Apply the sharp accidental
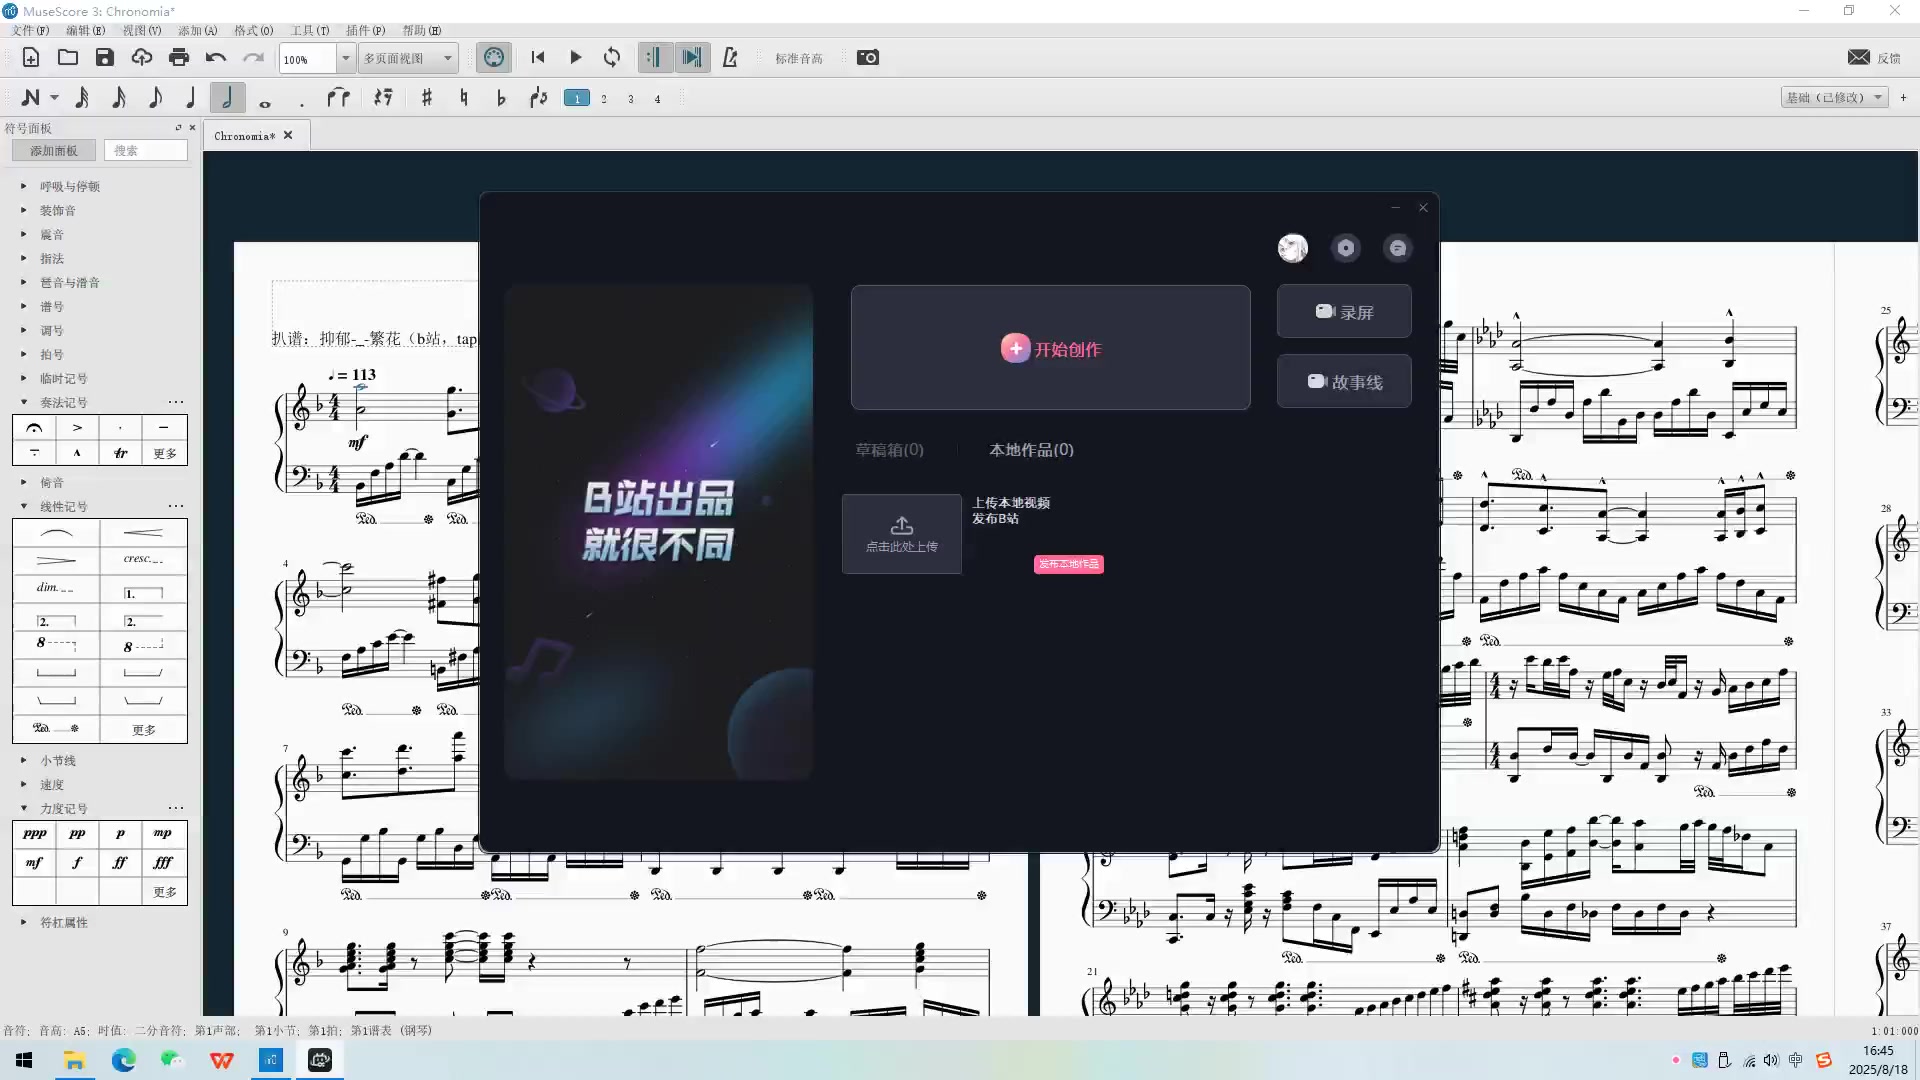This screenshot has width=1920, height=1080. [x=427, y=98]
